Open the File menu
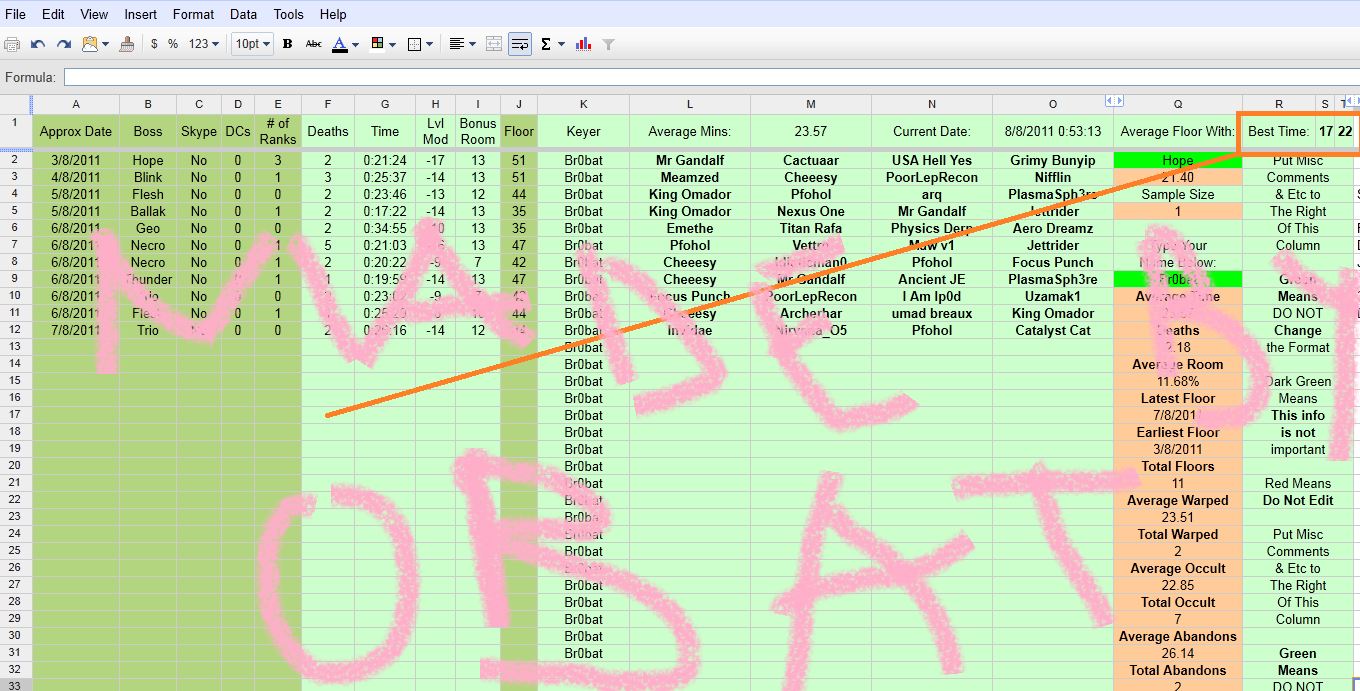This screenshot has width=1360, height=691. (16, 14)
